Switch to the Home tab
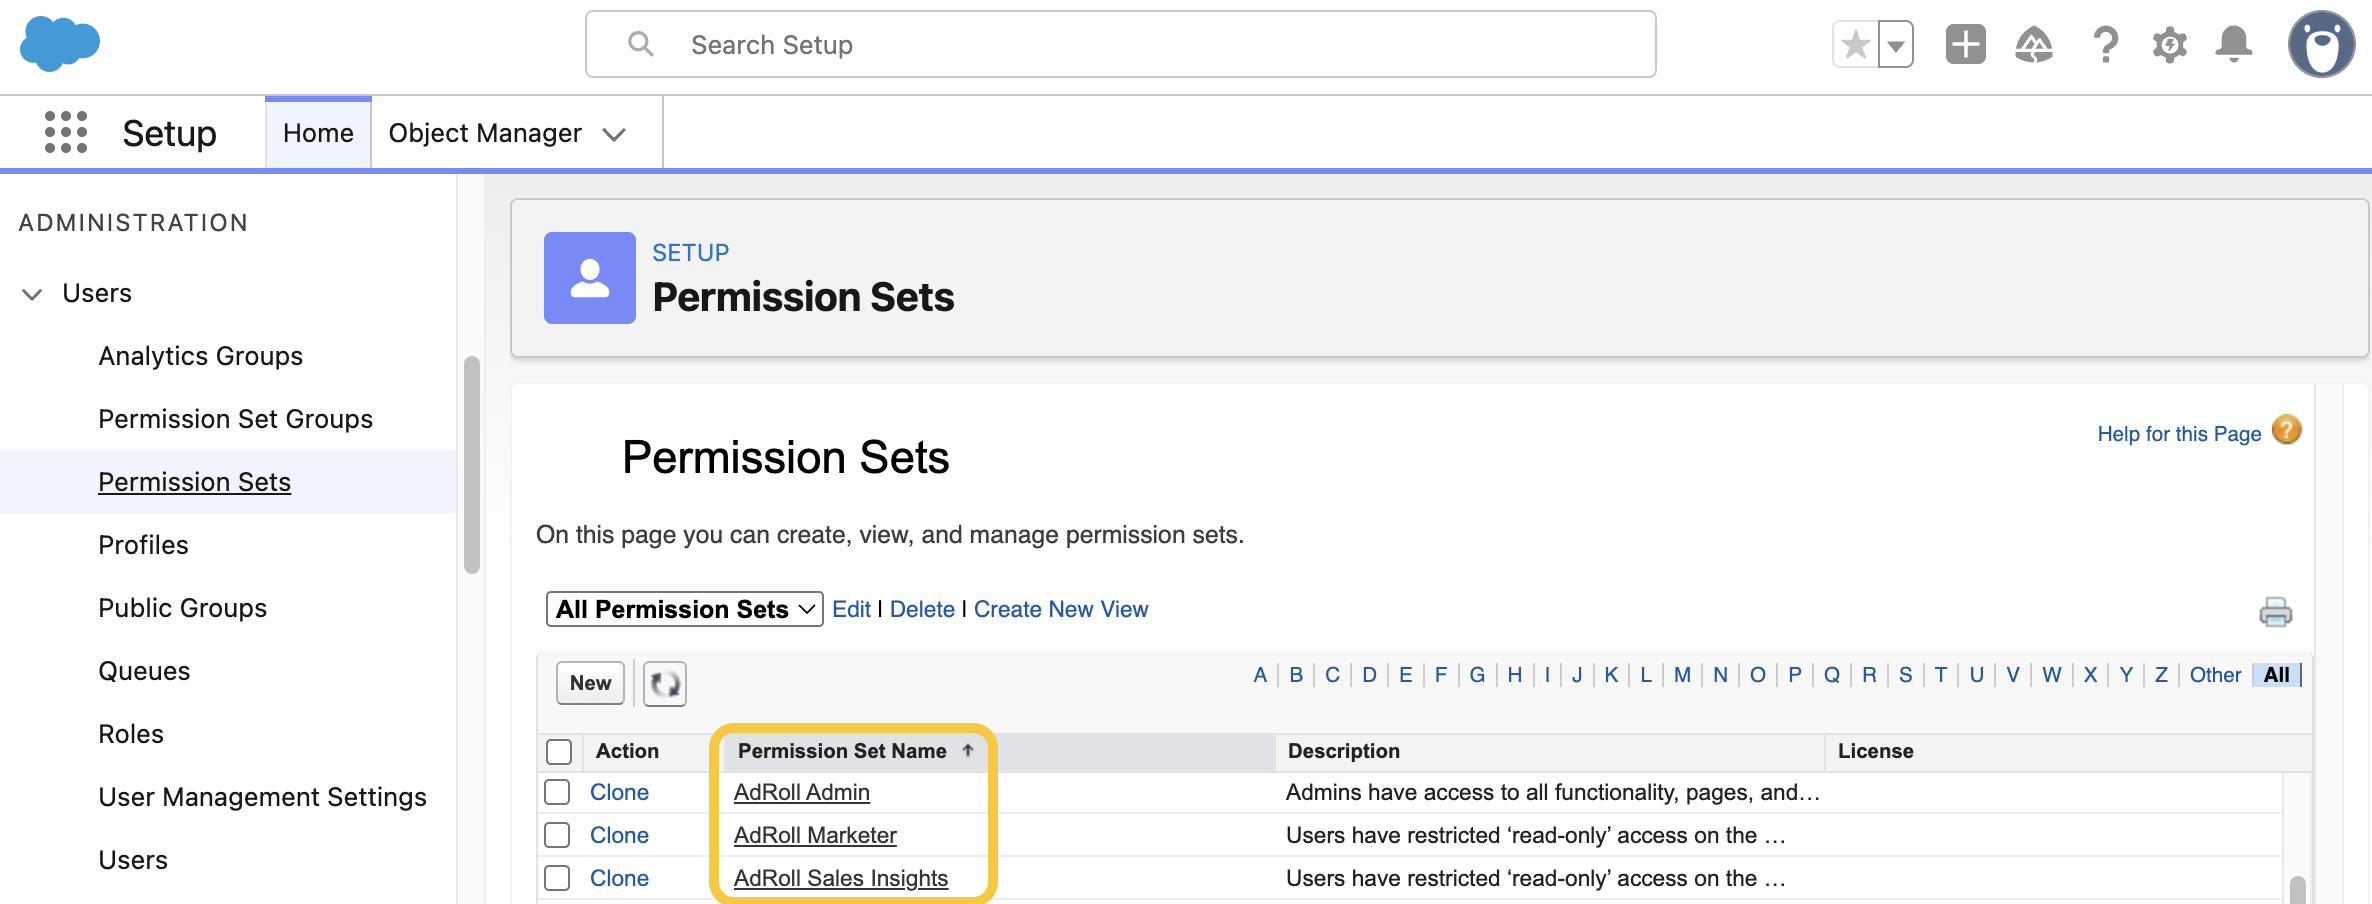 318,133
